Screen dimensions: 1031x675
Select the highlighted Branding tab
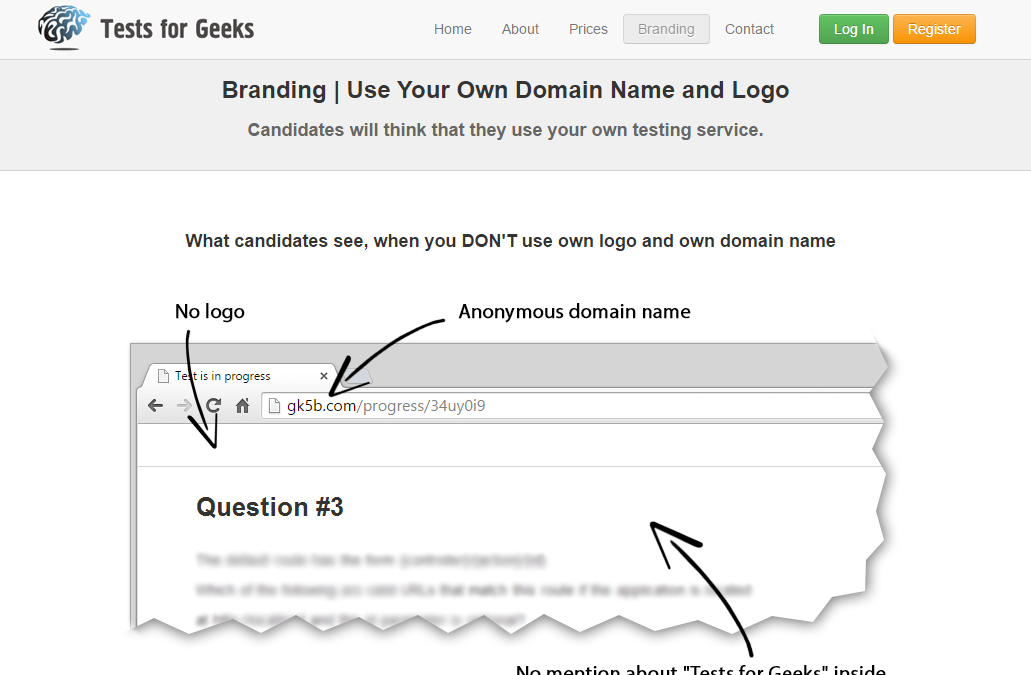click(x=666, y=29)
